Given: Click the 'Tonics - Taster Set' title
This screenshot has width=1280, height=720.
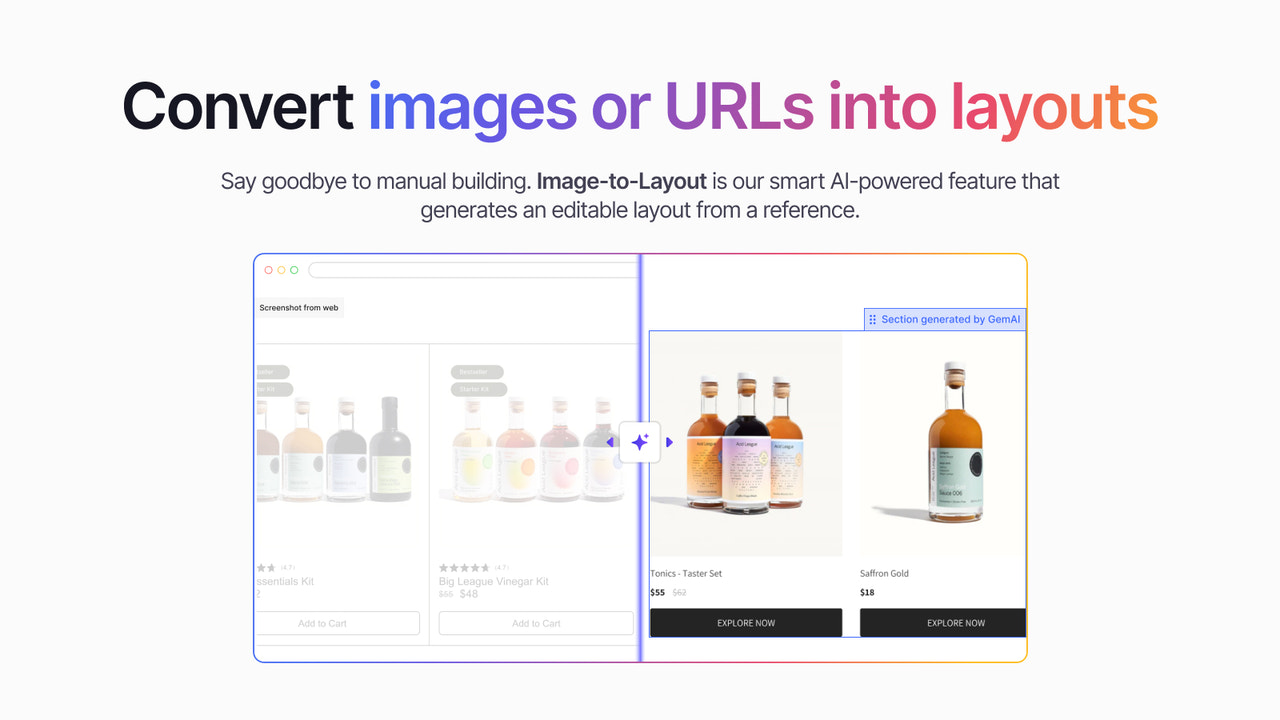Looking at the screenshot, I should coord(686,573).
